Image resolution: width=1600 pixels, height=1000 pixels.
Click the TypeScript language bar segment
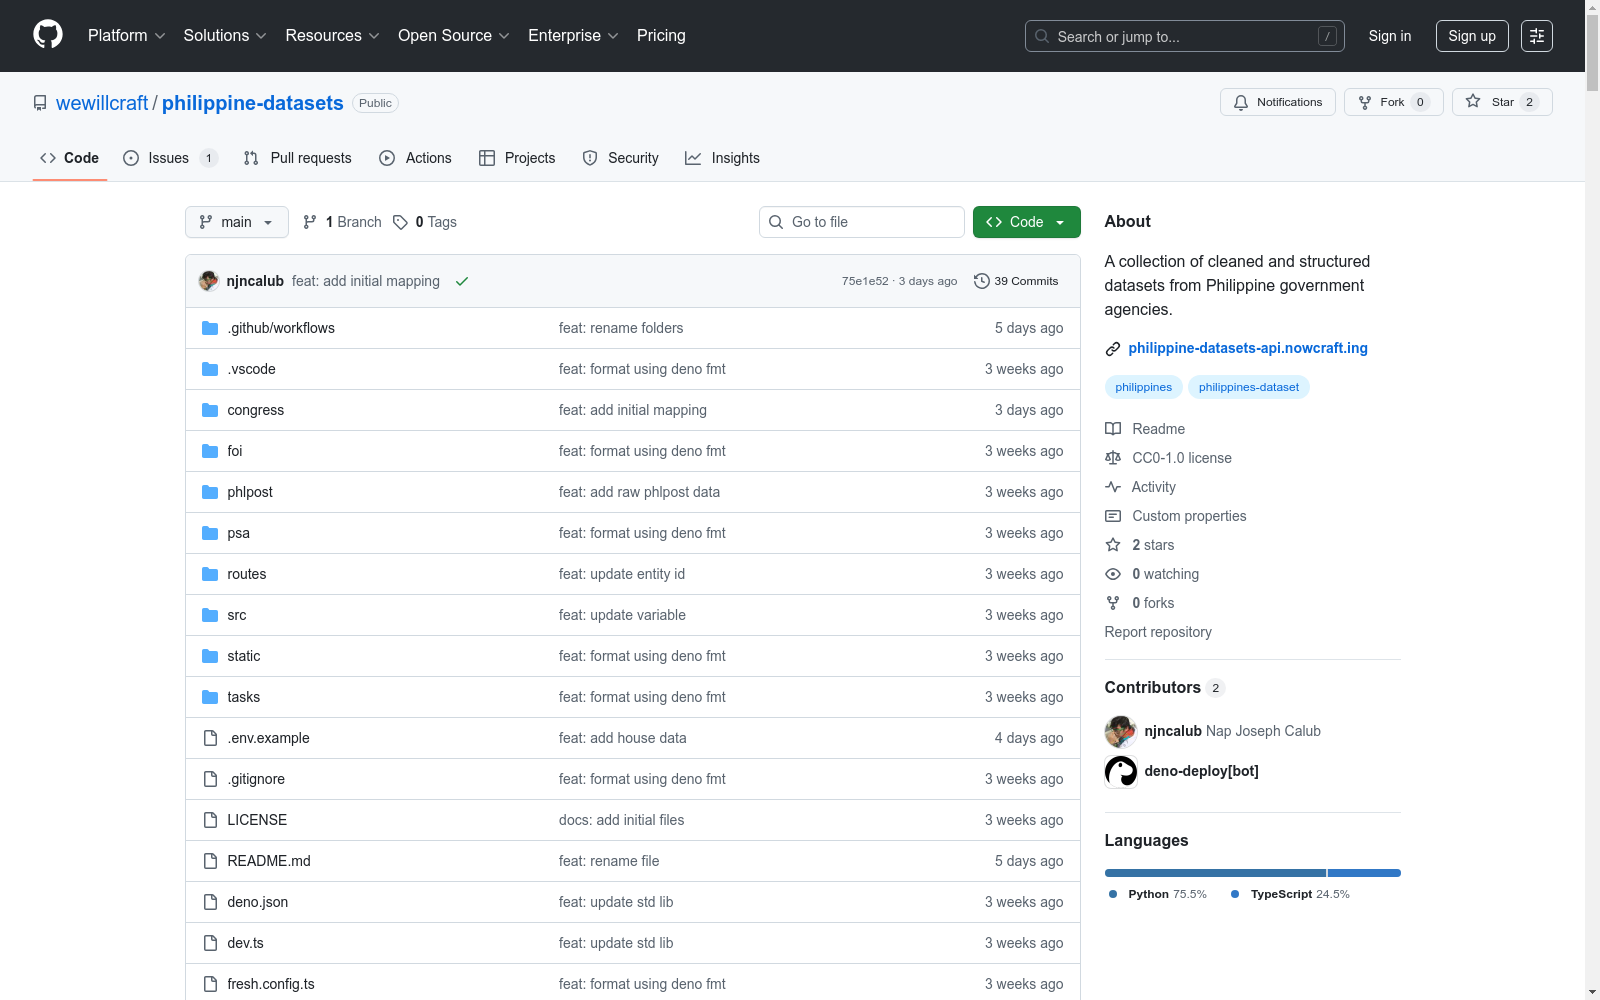1364,873
